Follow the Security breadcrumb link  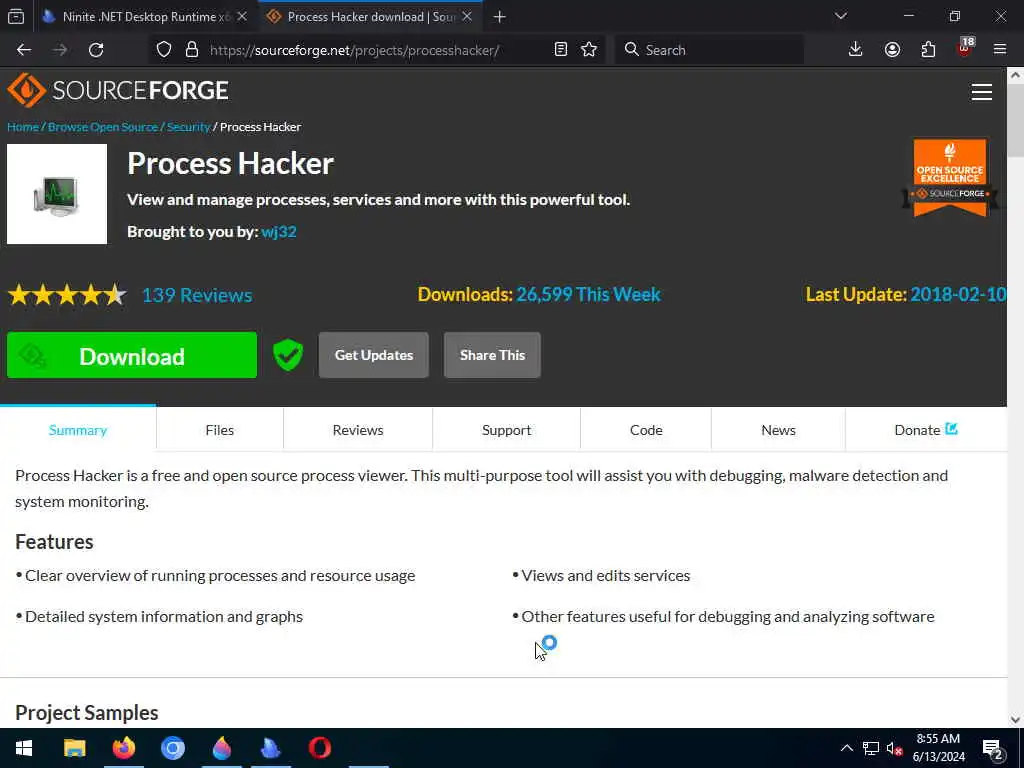point(188,127)
